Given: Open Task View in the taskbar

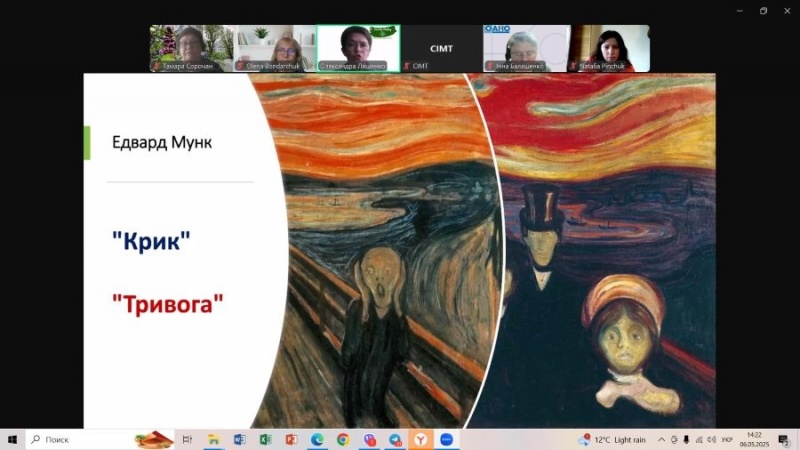Looking at the screenshot, I should coord(187,440).
